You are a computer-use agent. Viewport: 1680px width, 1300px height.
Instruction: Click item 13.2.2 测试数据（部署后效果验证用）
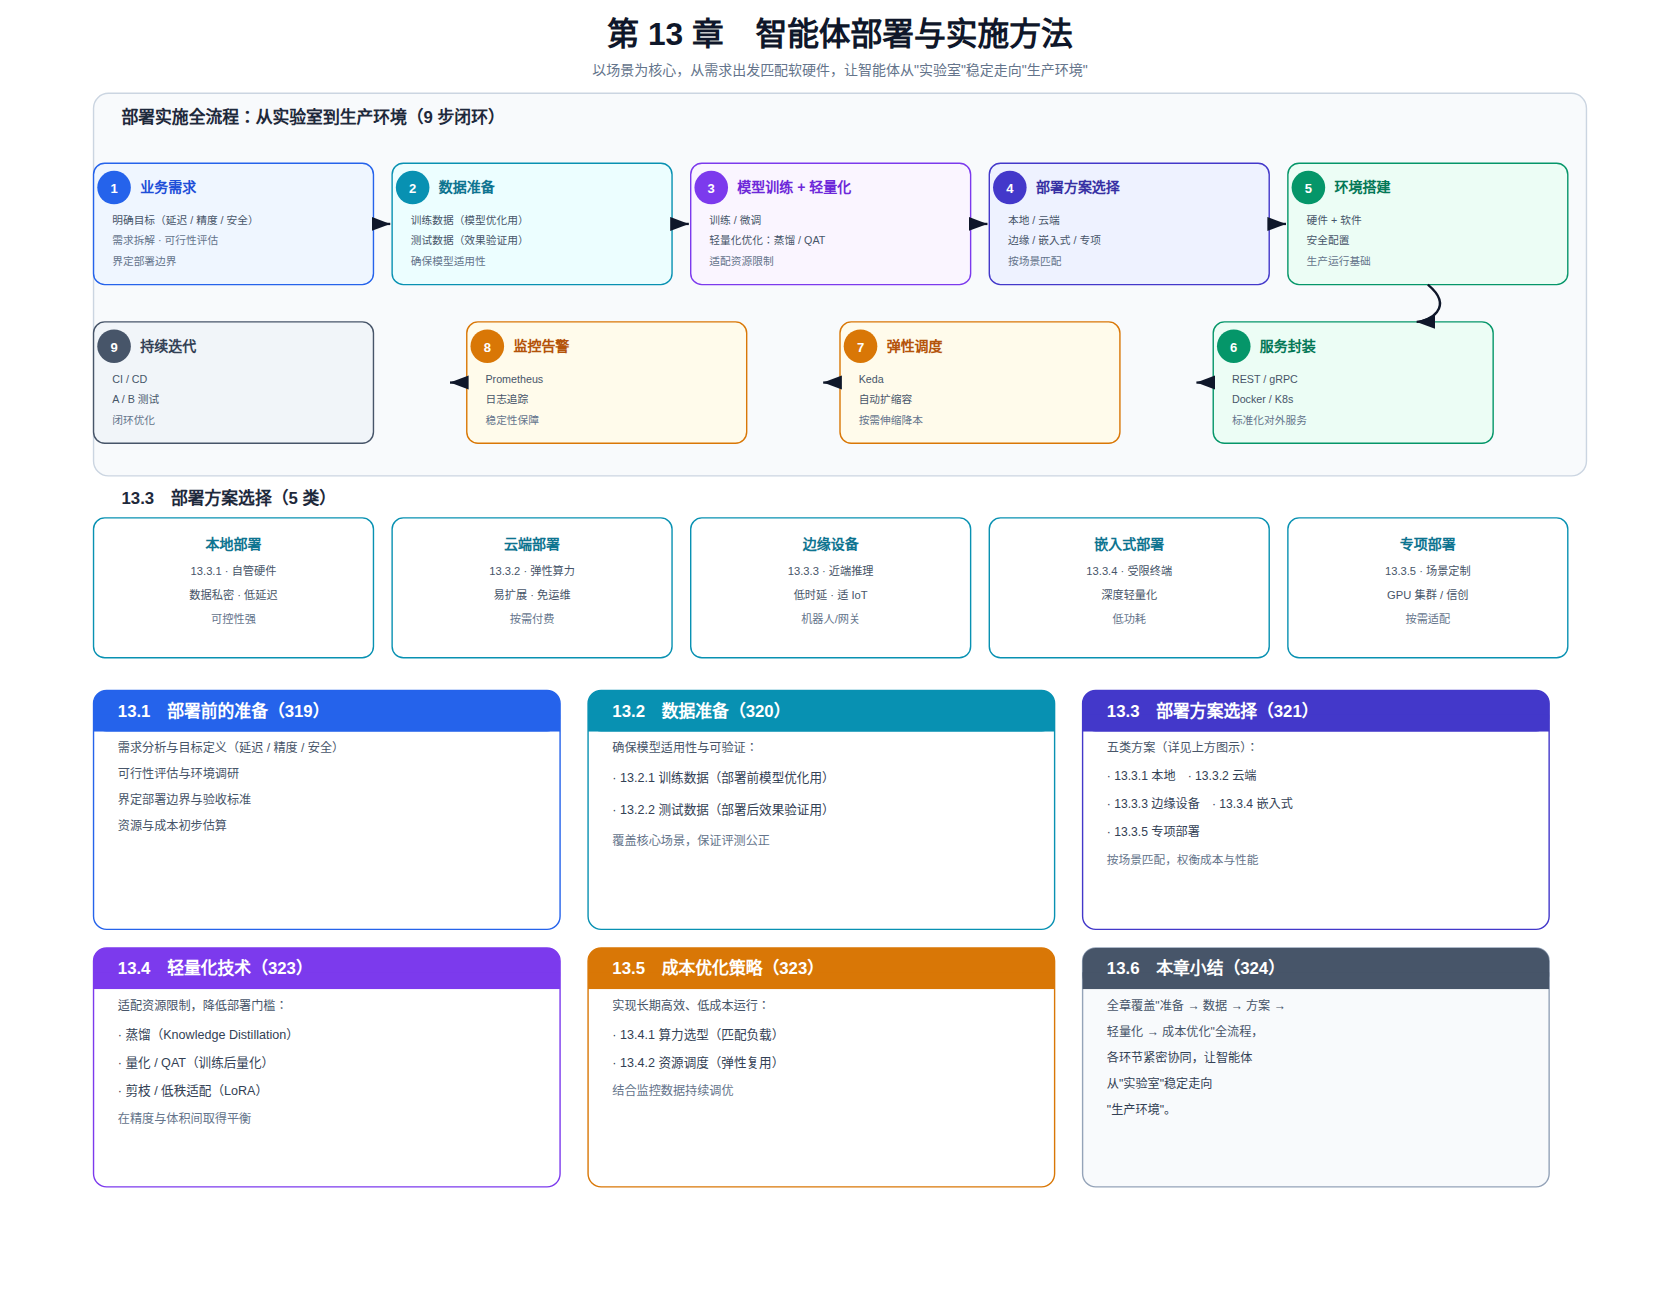(x=720, y=810)
